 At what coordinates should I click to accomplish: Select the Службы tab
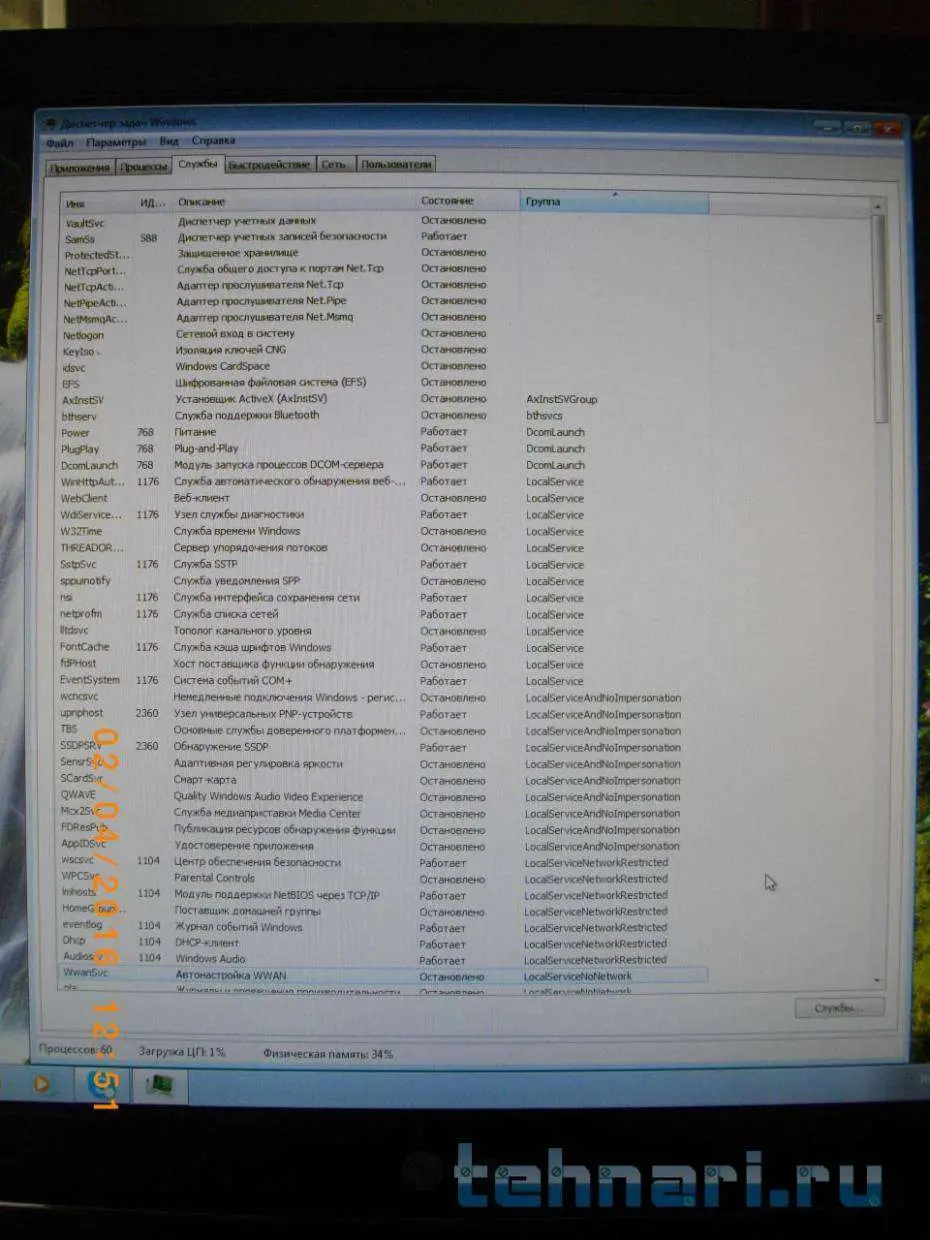coord(197,163)
